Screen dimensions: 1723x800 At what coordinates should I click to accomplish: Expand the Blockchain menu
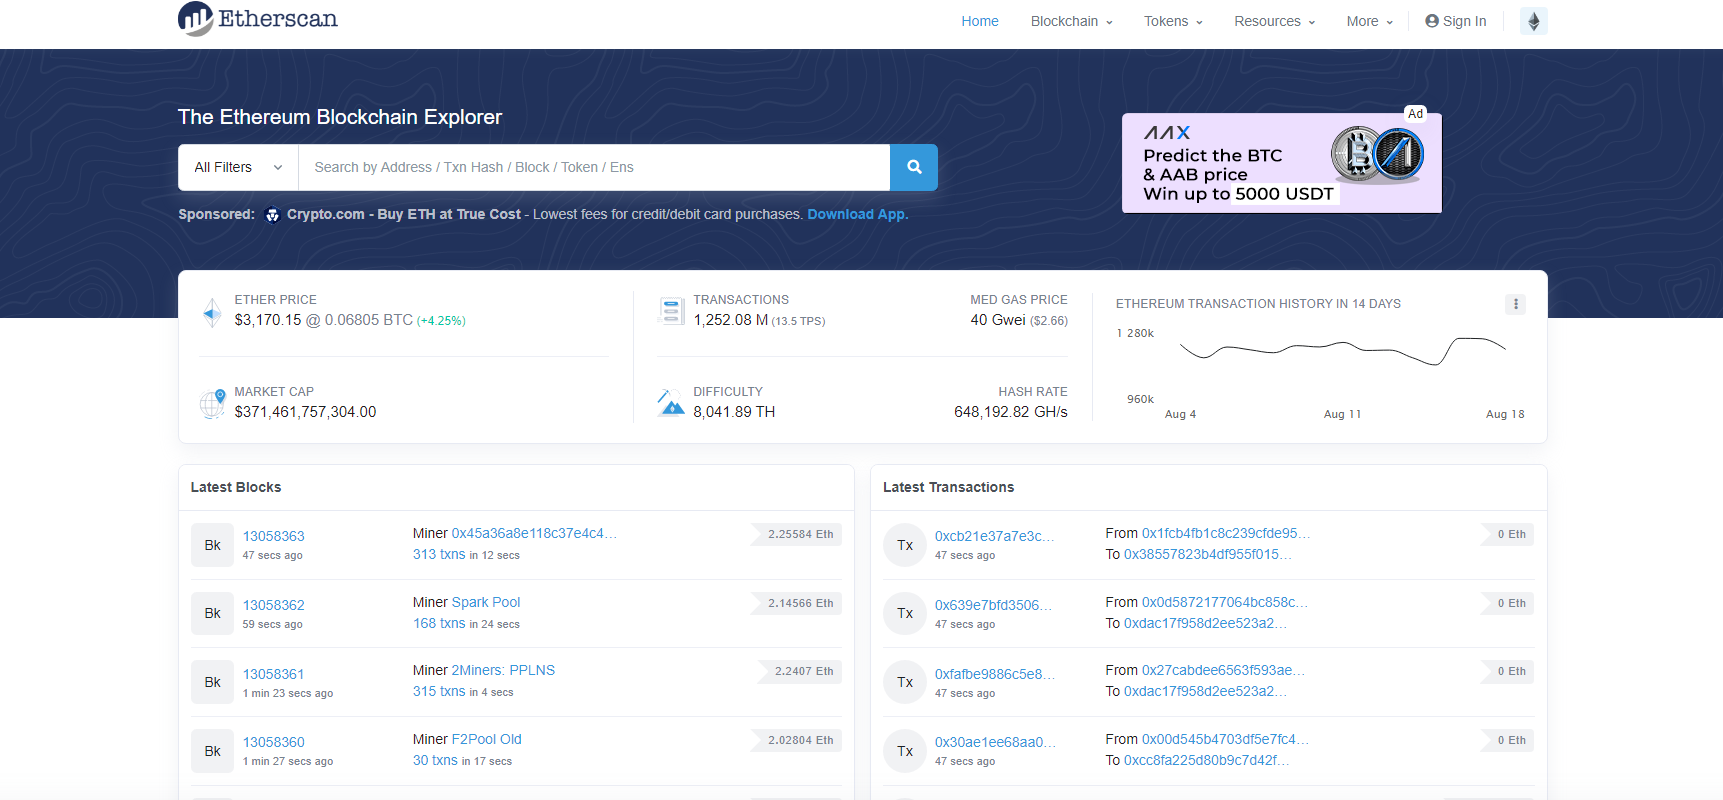pyautogui.click(x=1071, y=21)
